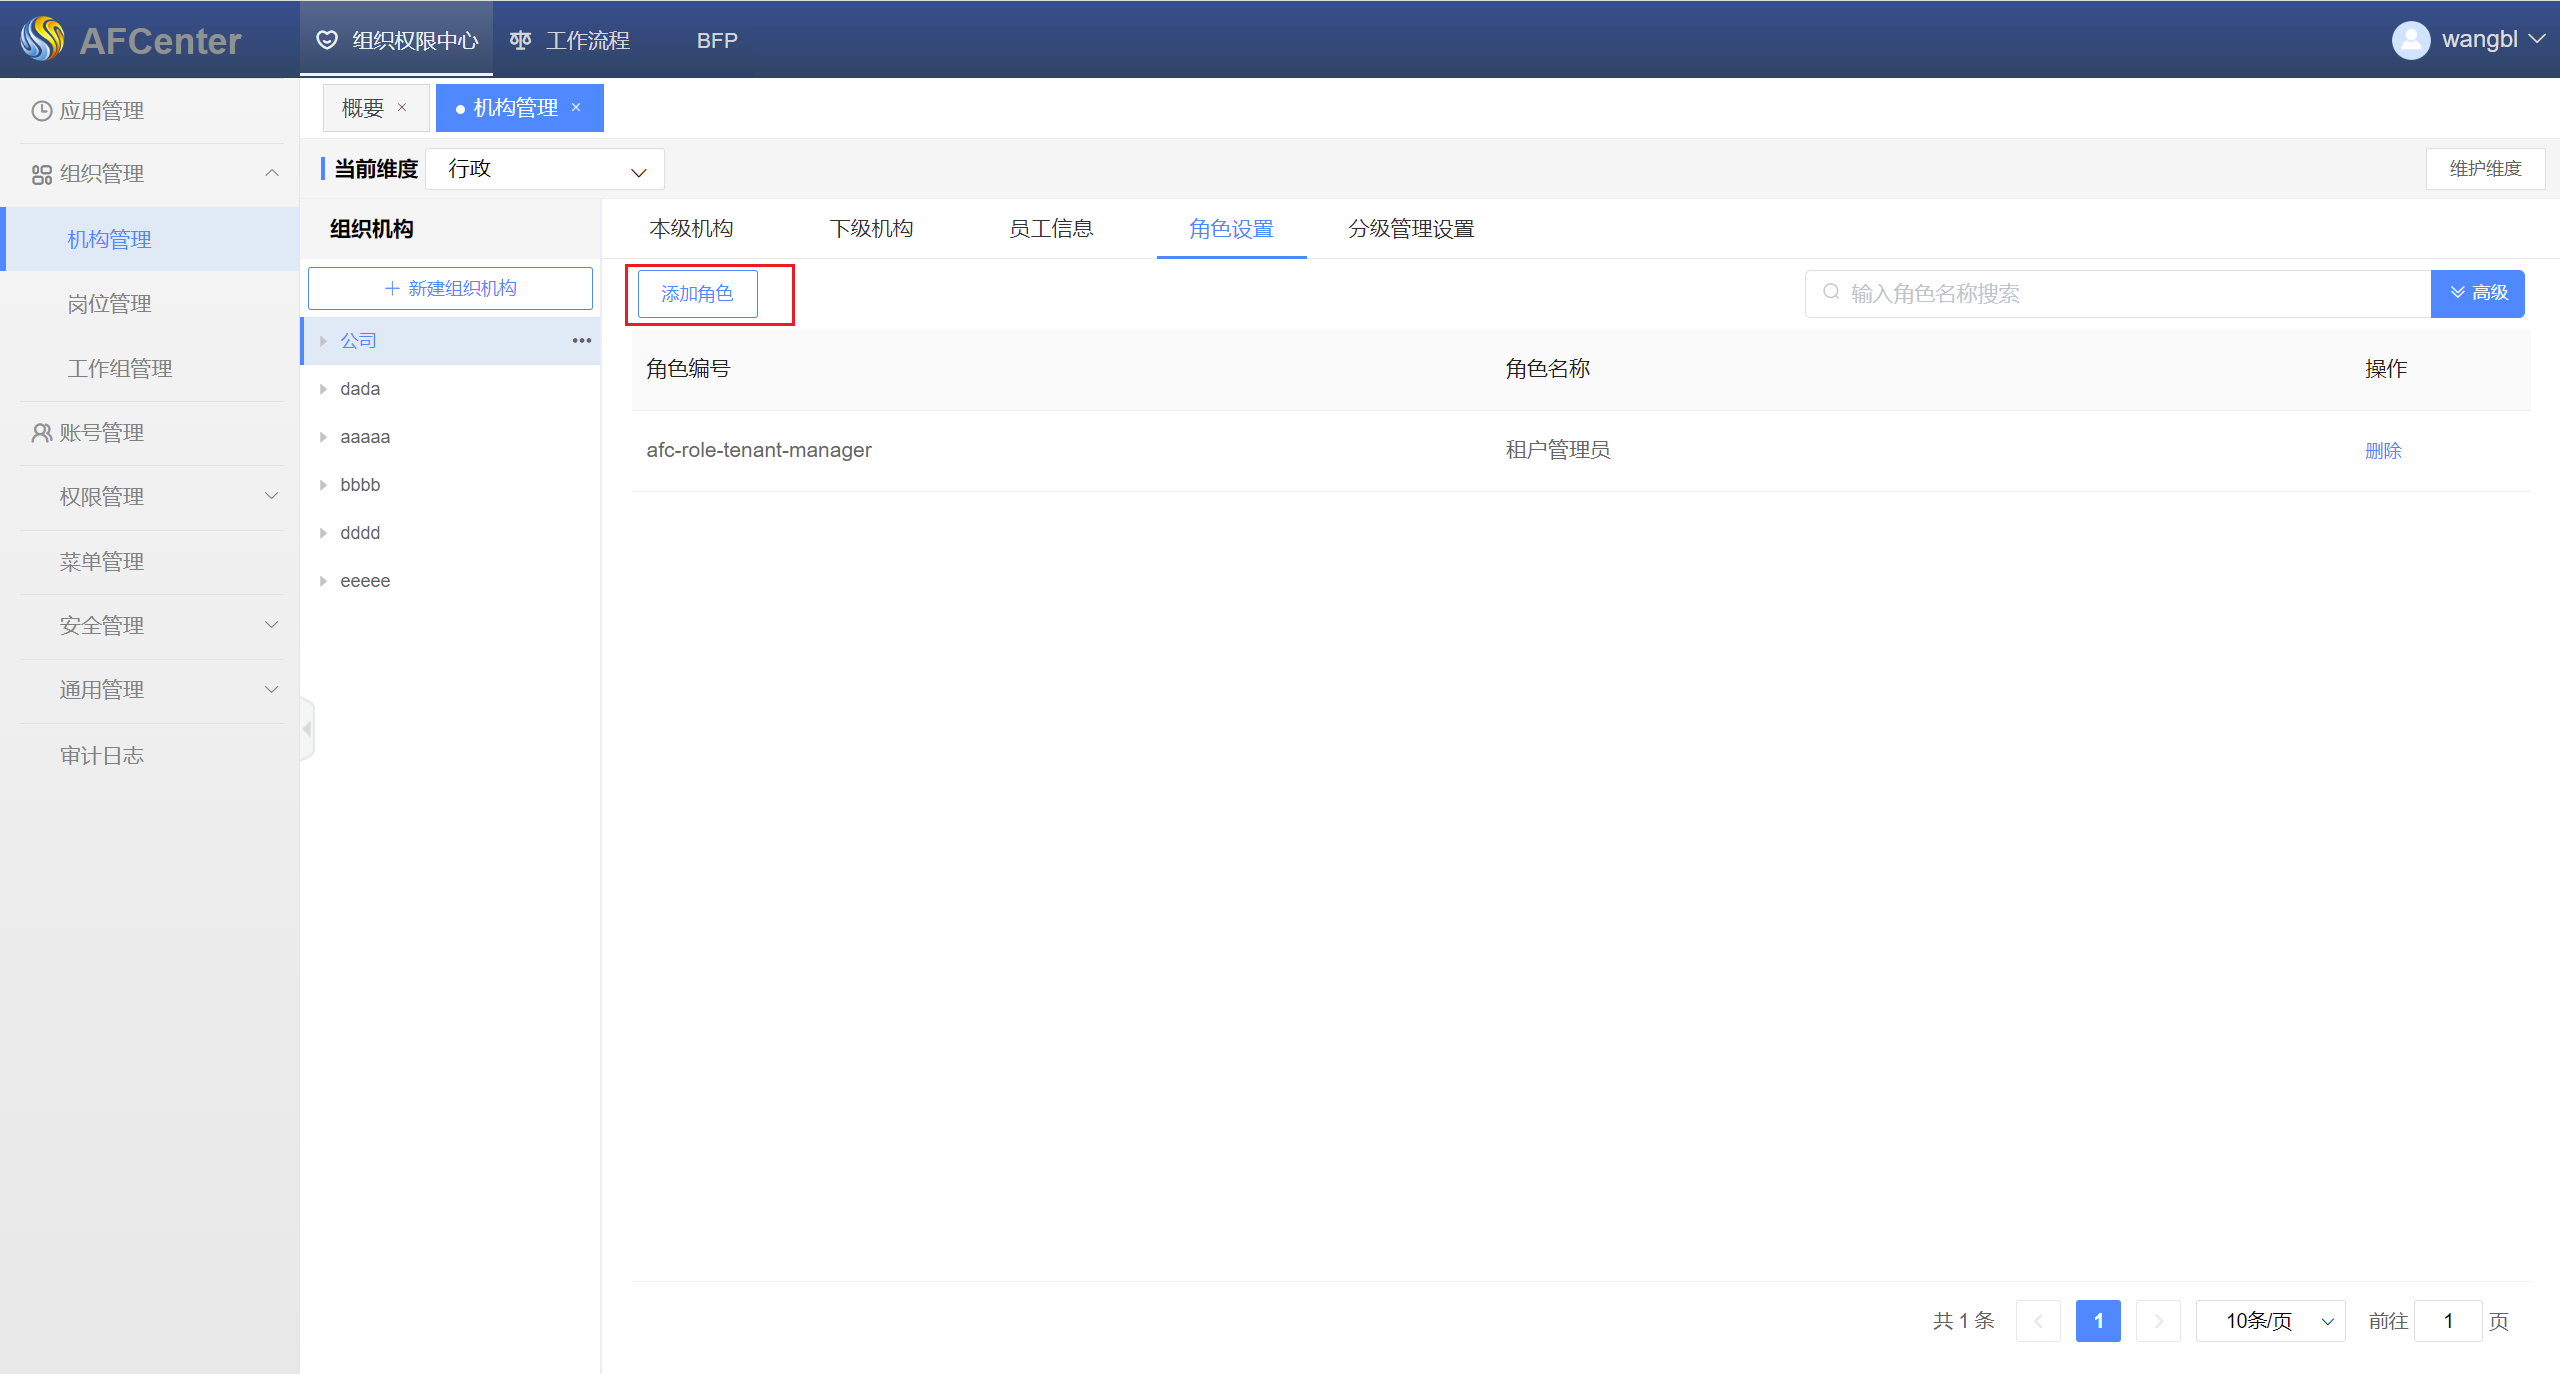
Task: Select the 角色设置 tab
Action: click(1231, 229)
